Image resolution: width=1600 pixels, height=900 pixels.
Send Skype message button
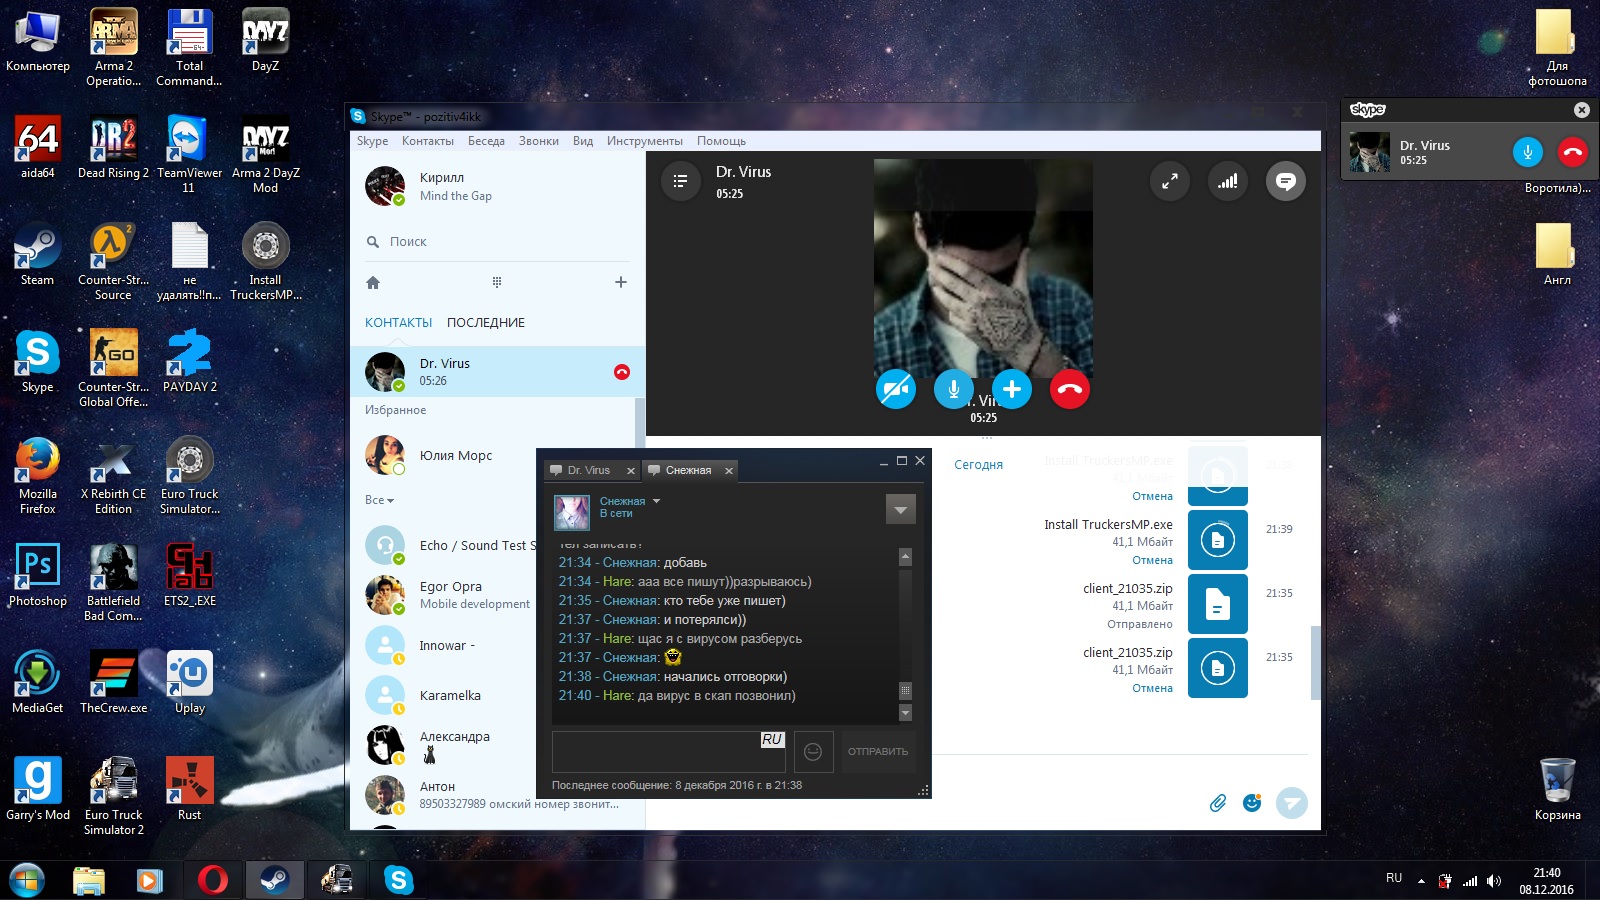[x=1292, y=803]
